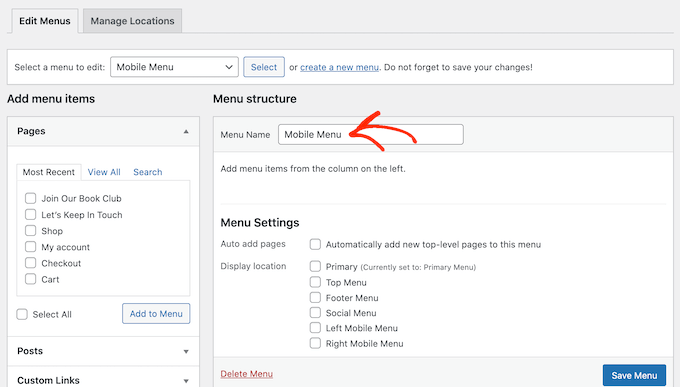Expand the Posts panel
The image size is (680, 387).
point(186,351)
